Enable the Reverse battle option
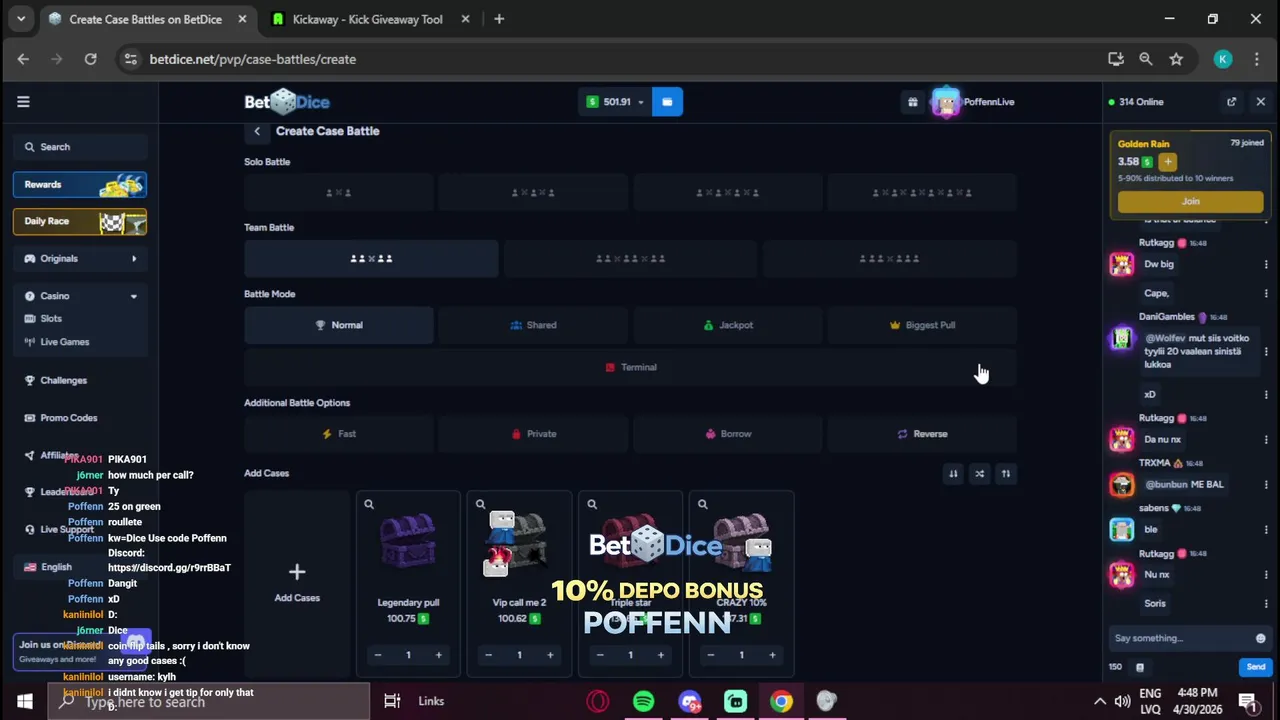Screen dimensions: 1280x720 coord(922,434)
